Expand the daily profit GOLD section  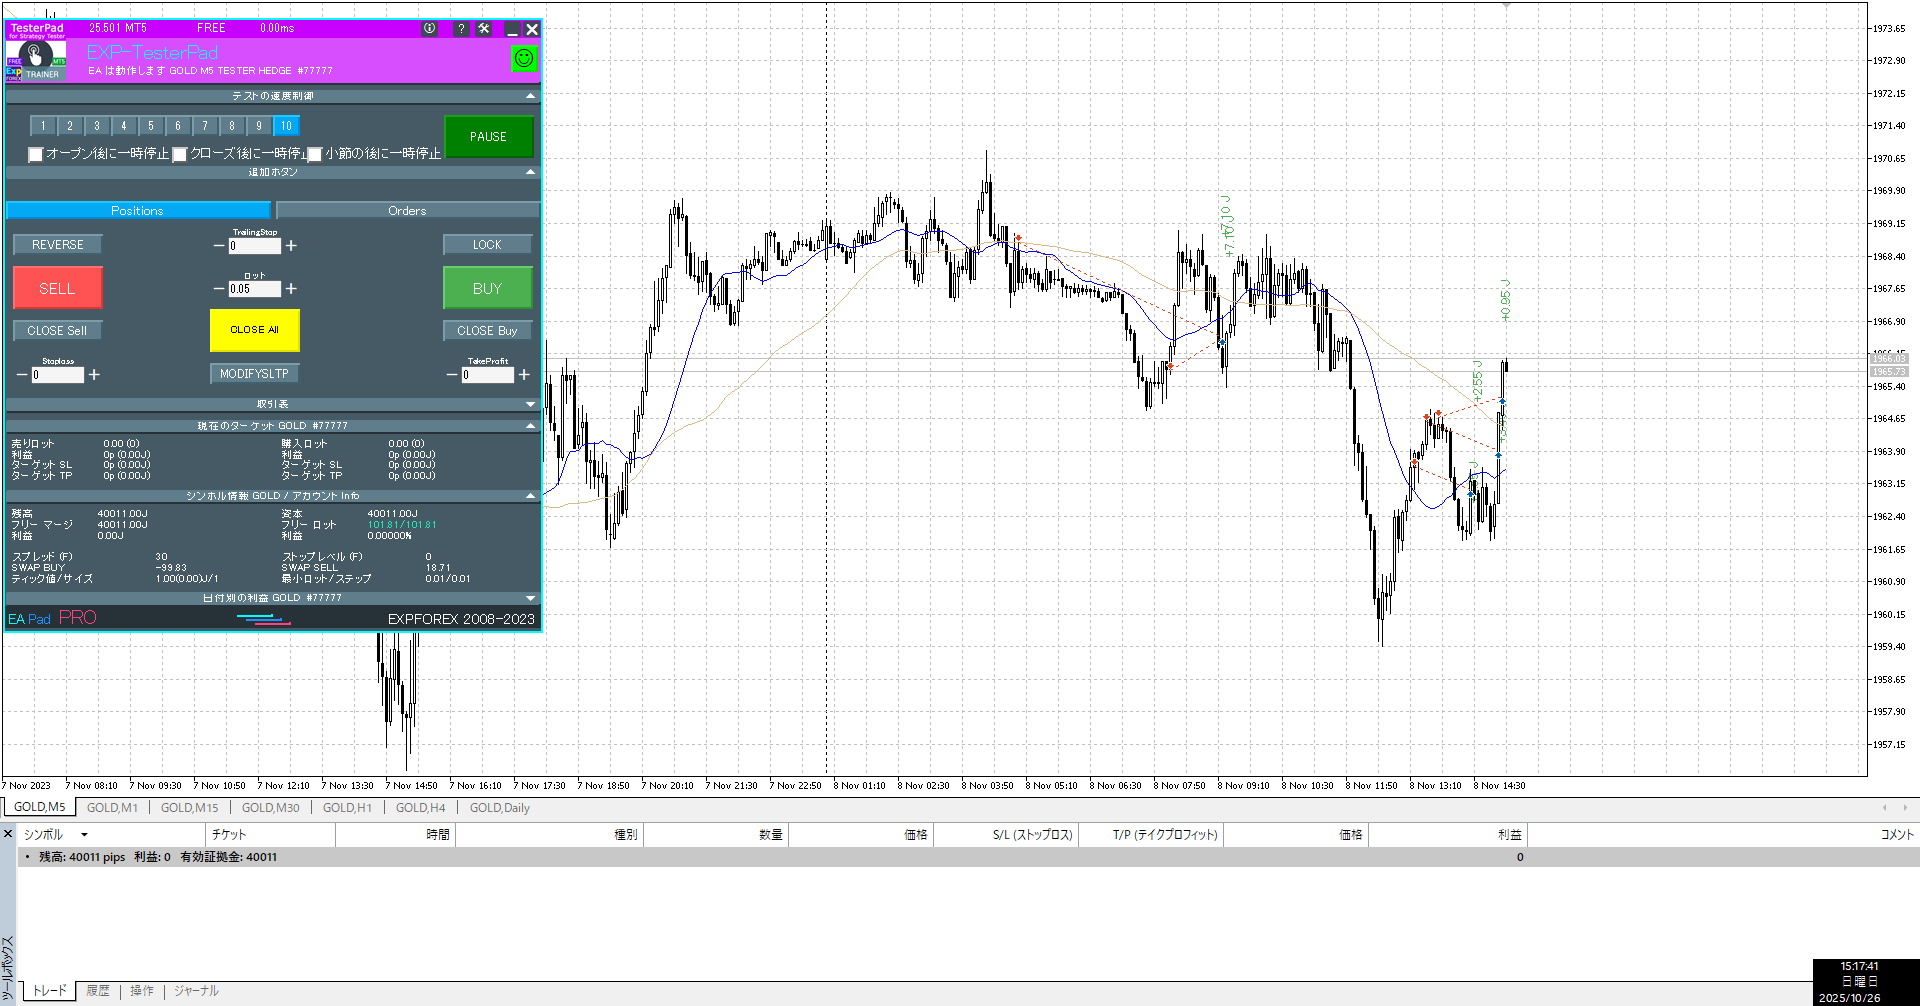(x=530, y=598)
